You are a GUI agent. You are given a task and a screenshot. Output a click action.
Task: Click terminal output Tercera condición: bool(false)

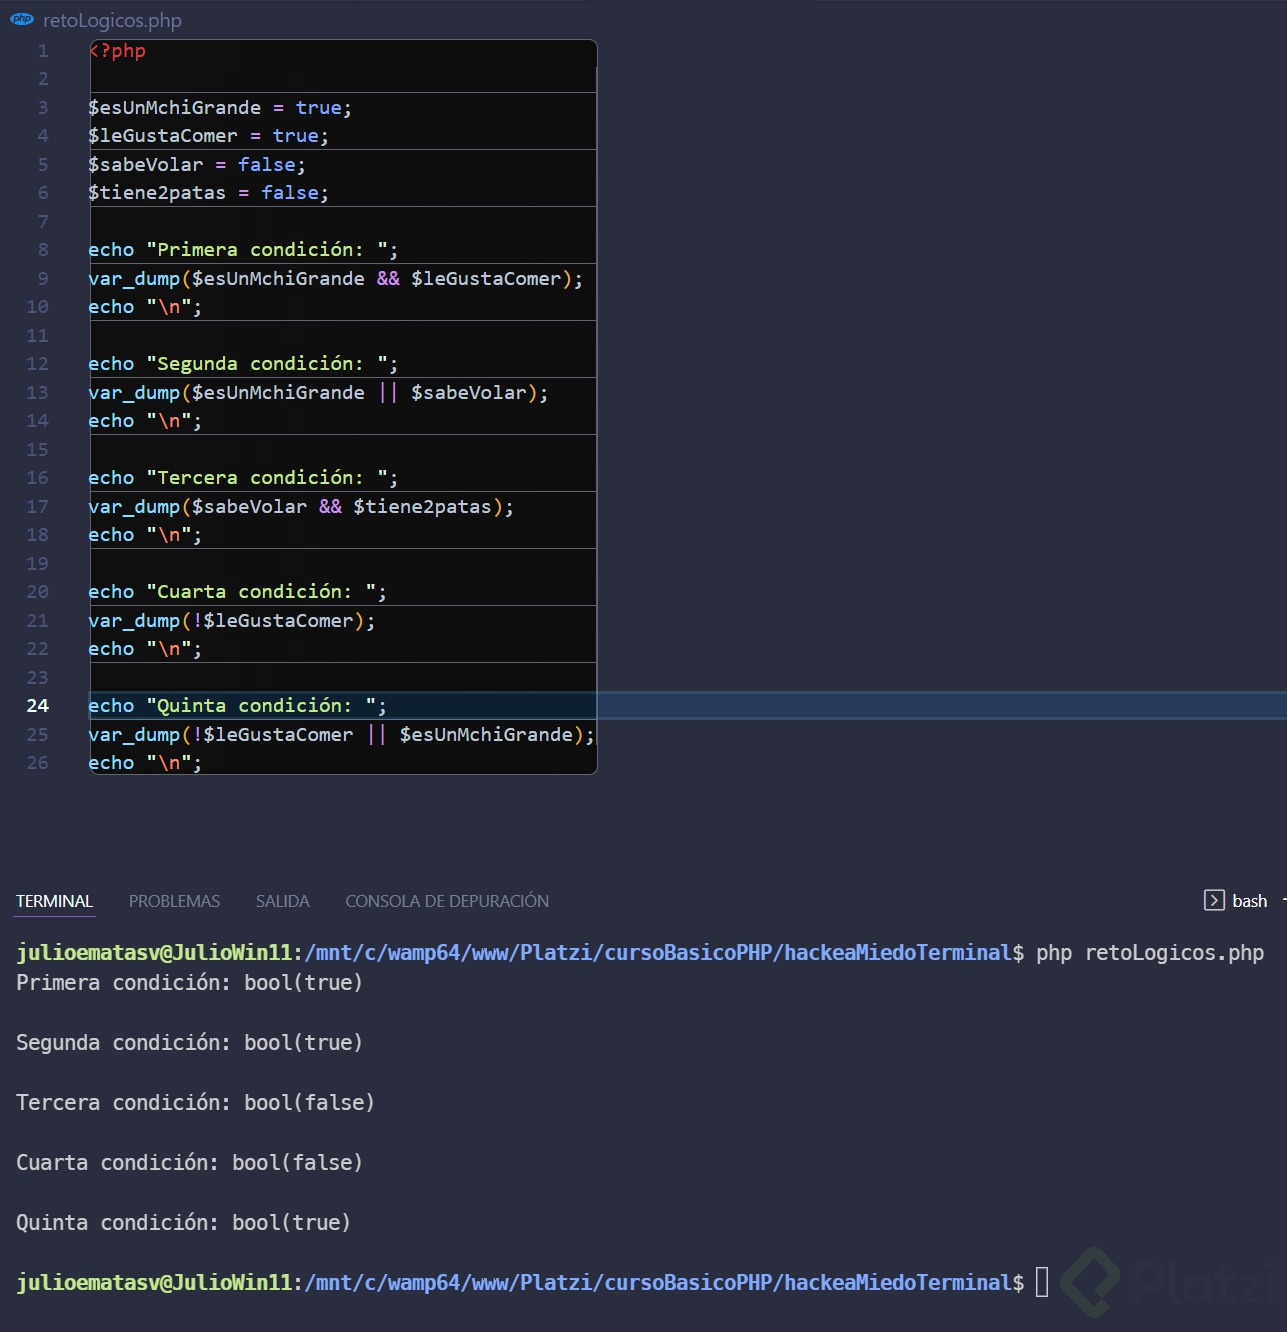pos(195,1103)
